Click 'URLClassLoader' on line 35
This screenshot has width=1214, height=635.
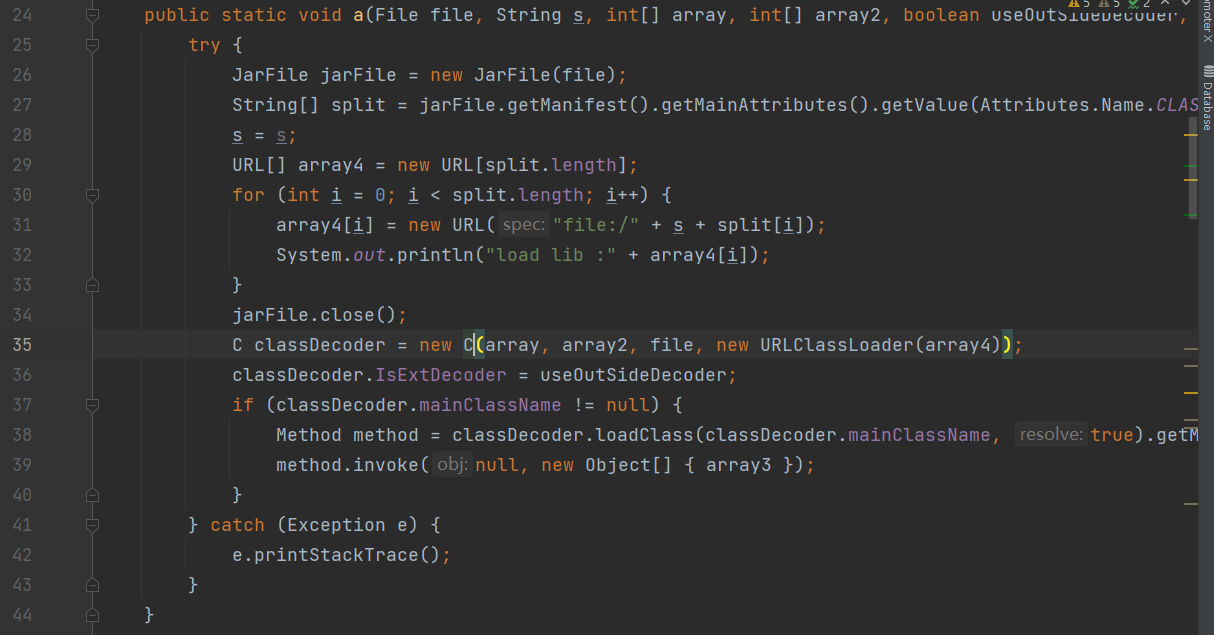(x=837, y=345)
